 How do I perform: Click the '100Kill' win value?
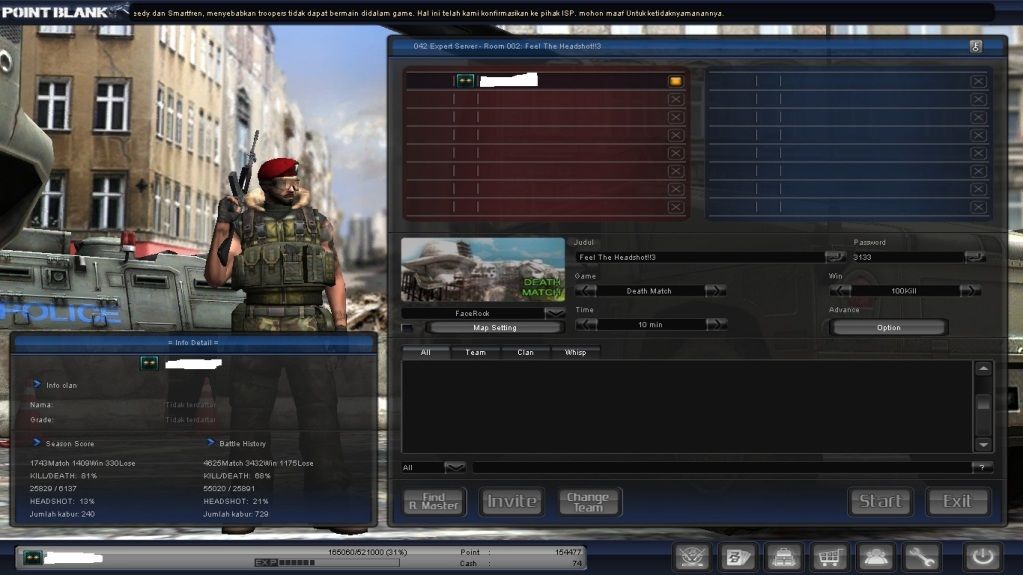click(x=904, y=291)
